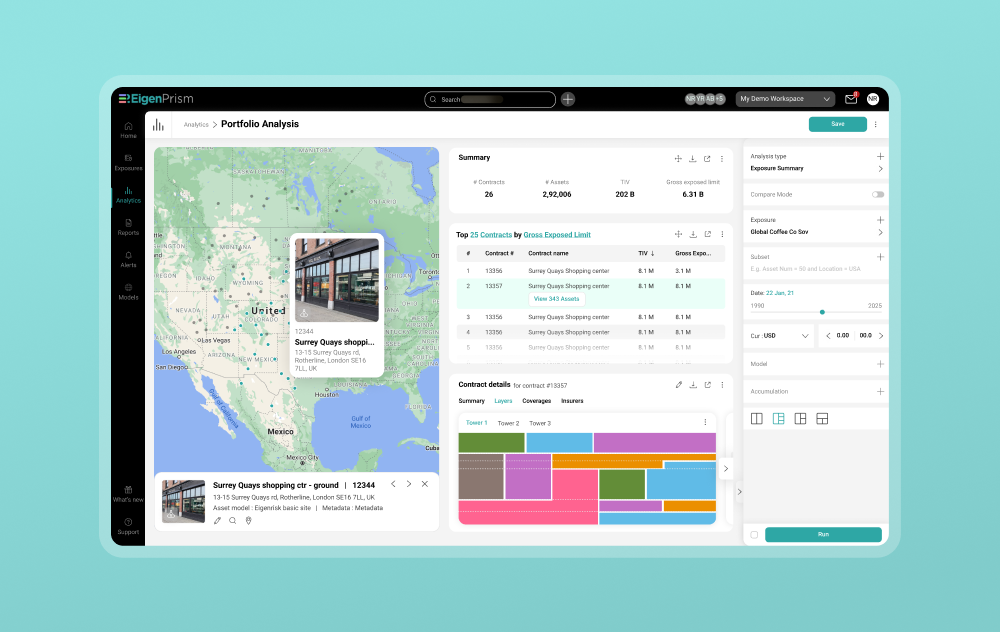Click the date range slider handle

point(822,312)
